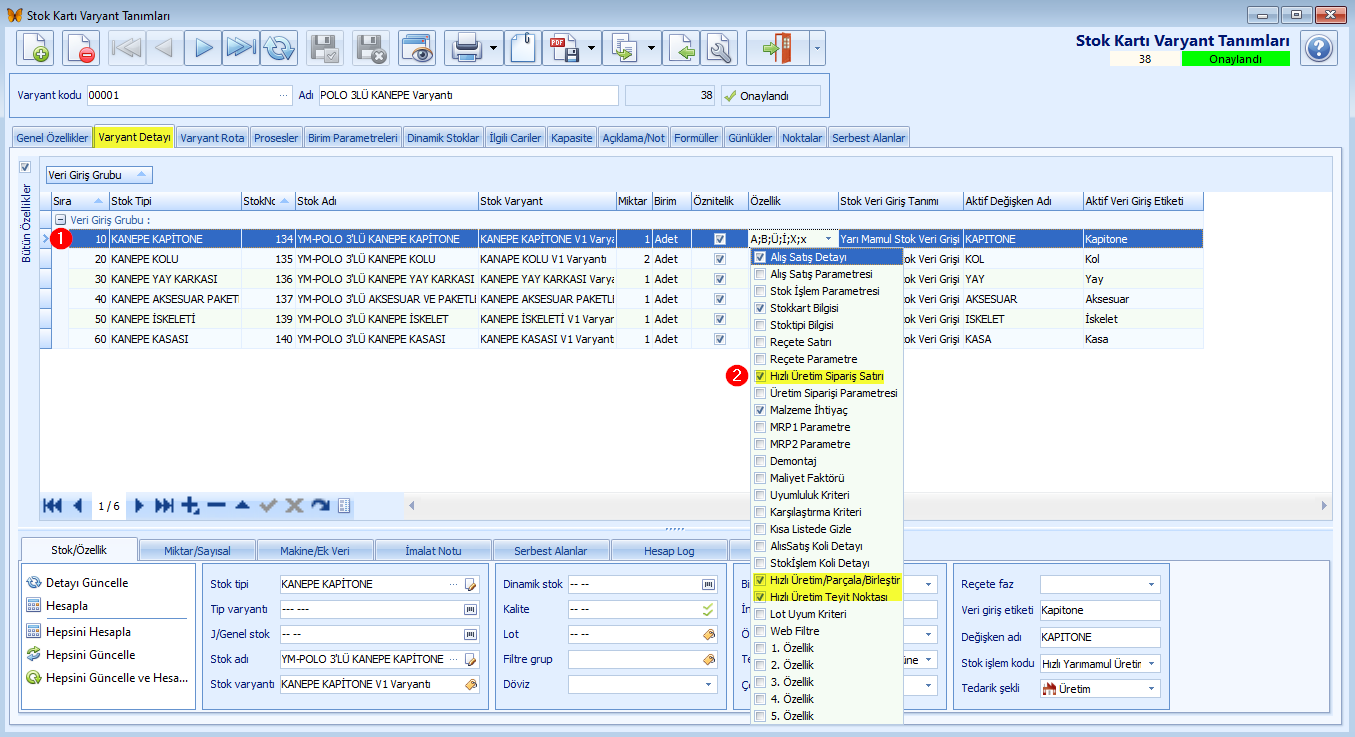1355x737 pixels.
Task: Click the refresh toolbar icon
Action: click(x=279, y=48)
